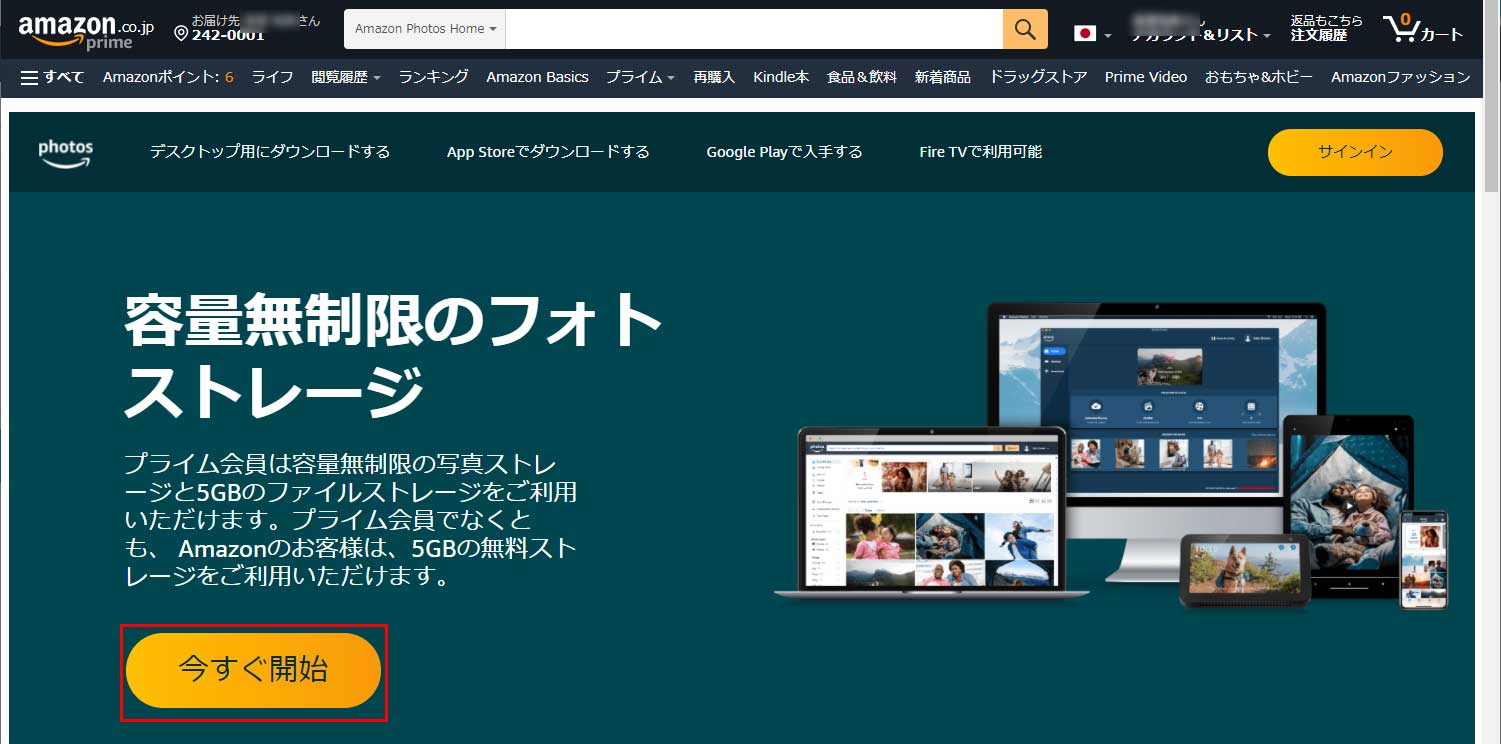Click the delivery location pin icon
Image resolution: width=1501 pixels, height=744 pixels.
181,34
